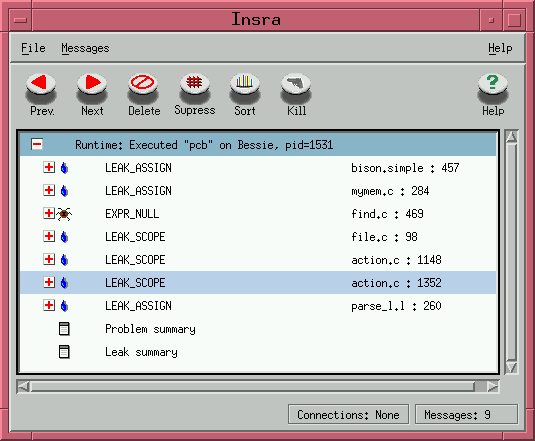The width and height of the screenshot is (535, 441).
Task: Open the File menu
Action: 33,48
